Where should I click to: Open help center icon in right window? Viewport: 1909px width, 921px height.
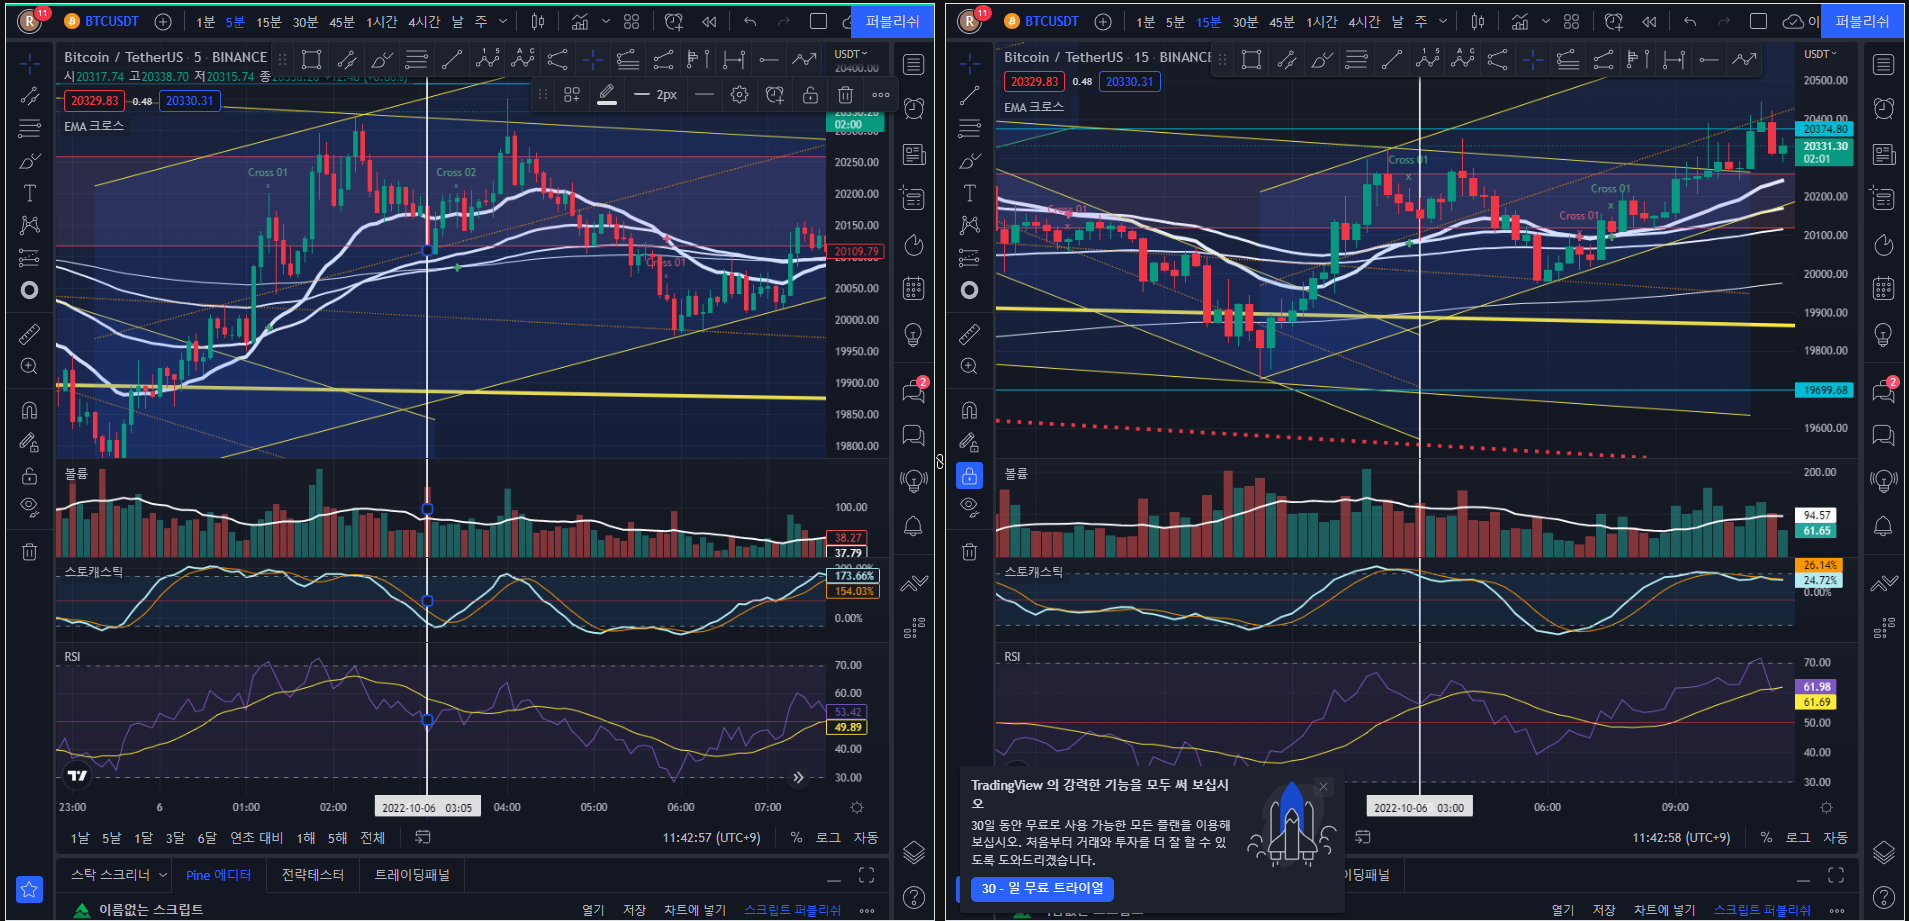click(1883, 897)
